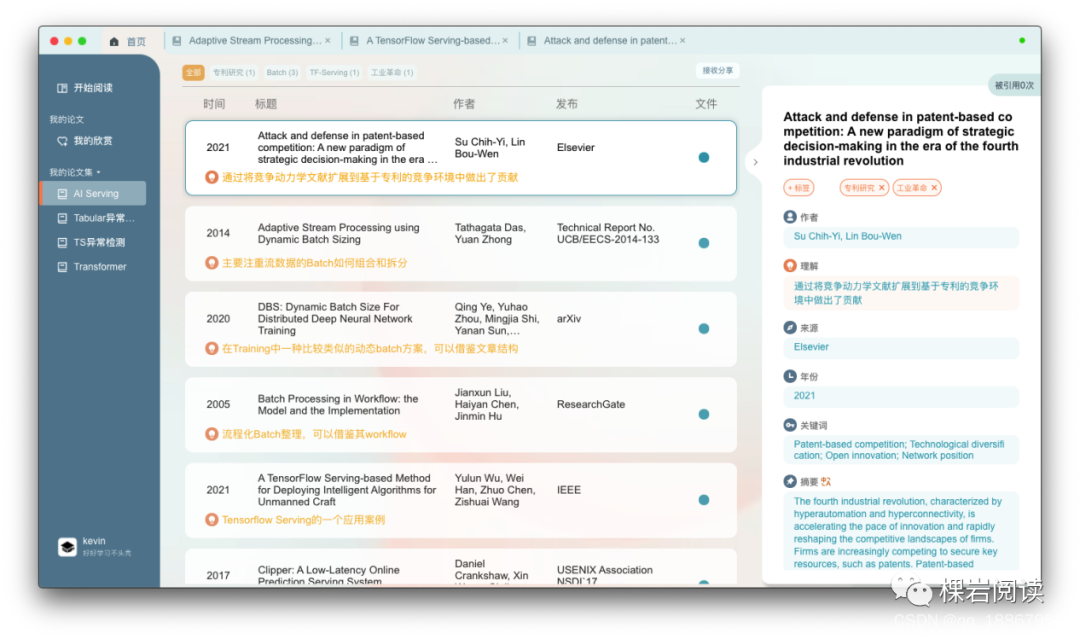Image resolution: width=1080 pixels, height=639 pixels.
Task: Filter by 工业革命 (1) tag
Action: pyautogui.click(x=392, y=72)
